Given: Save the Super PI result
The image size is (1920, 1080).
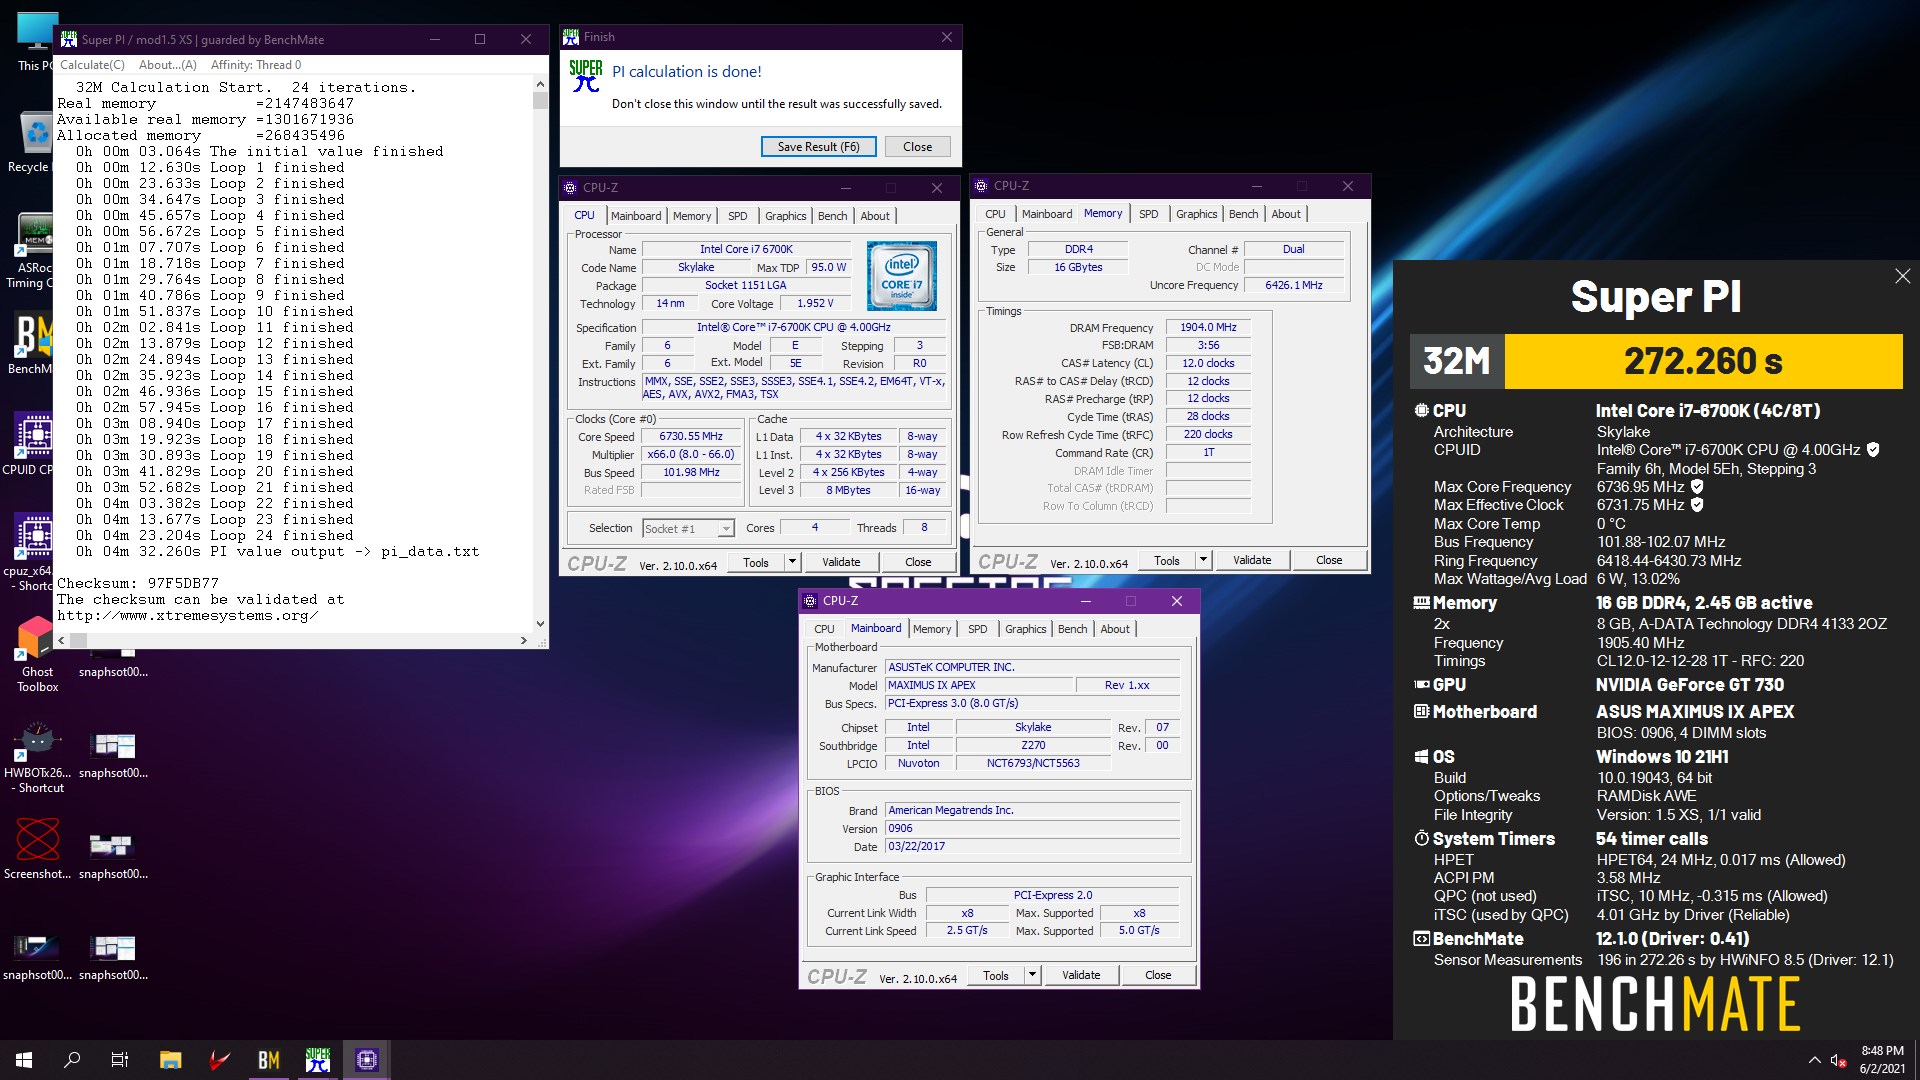Looking at the screenshot, I should 819,146.
